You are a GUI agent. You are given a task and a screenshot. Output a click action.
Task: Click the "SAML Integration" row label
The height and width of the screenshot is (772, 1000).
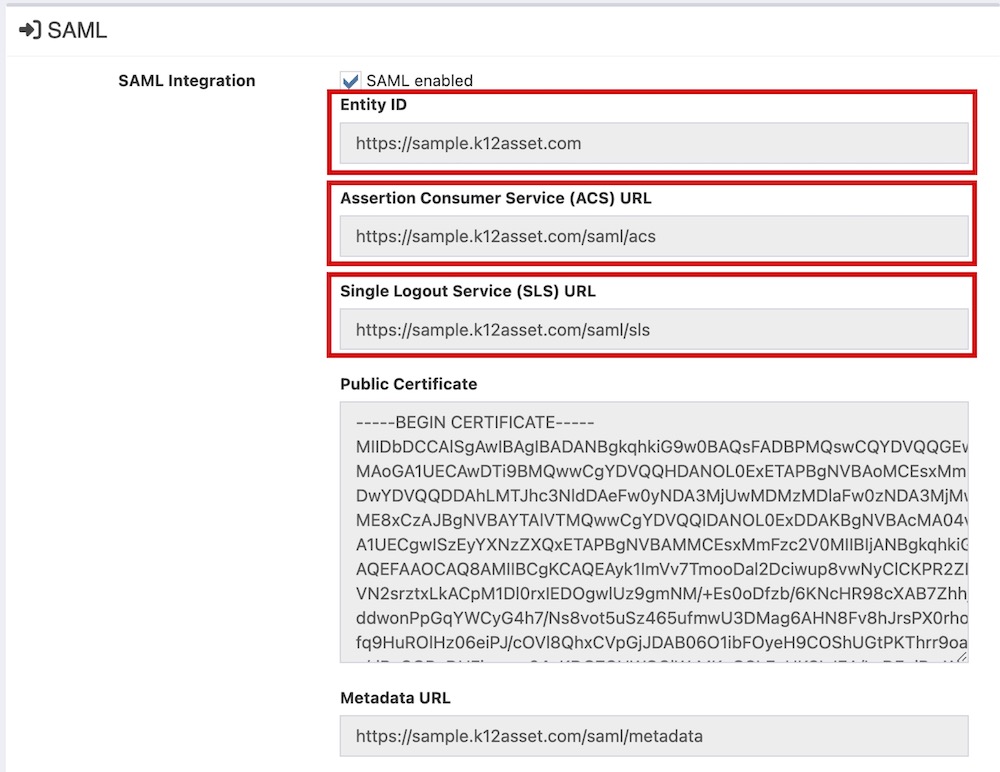click(x=186, y=81)
